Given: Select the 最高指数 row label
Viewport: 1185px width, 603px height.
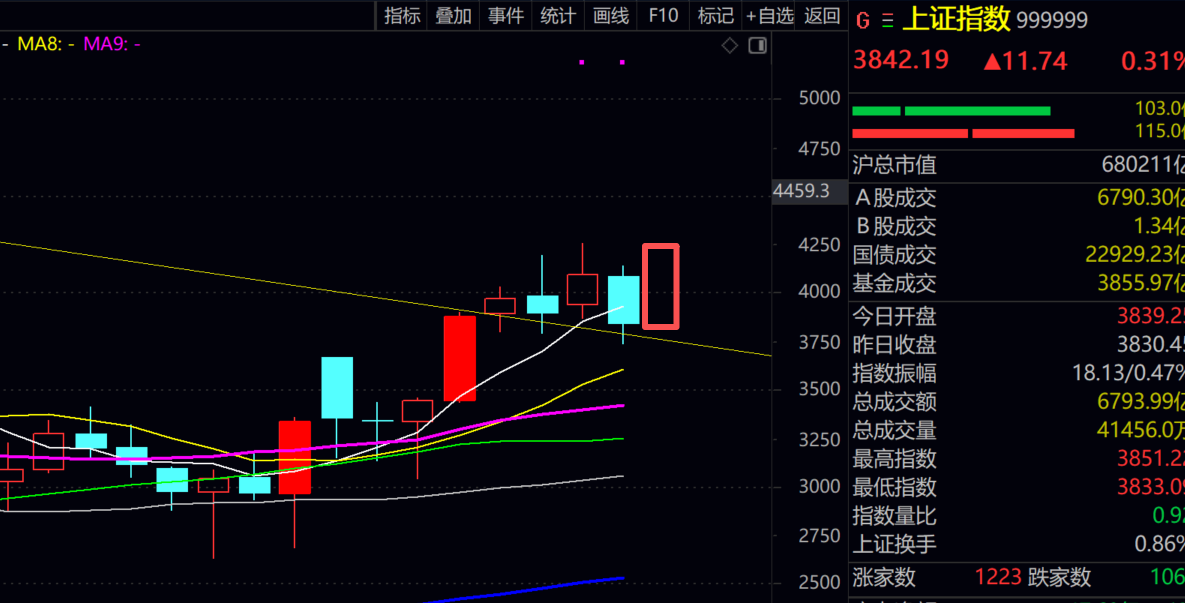Looking at the screenshot, I should pyautogui.click(x=895, y=459).
